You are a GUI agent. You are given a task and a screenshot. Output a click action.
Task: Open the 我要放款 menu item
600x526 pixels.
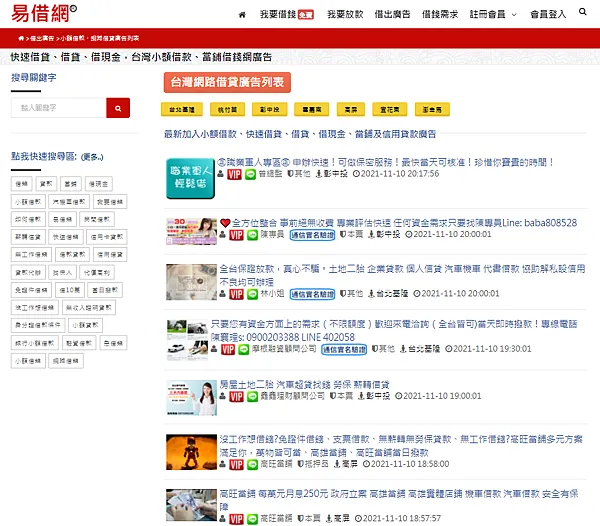click(x=345, y=15)
